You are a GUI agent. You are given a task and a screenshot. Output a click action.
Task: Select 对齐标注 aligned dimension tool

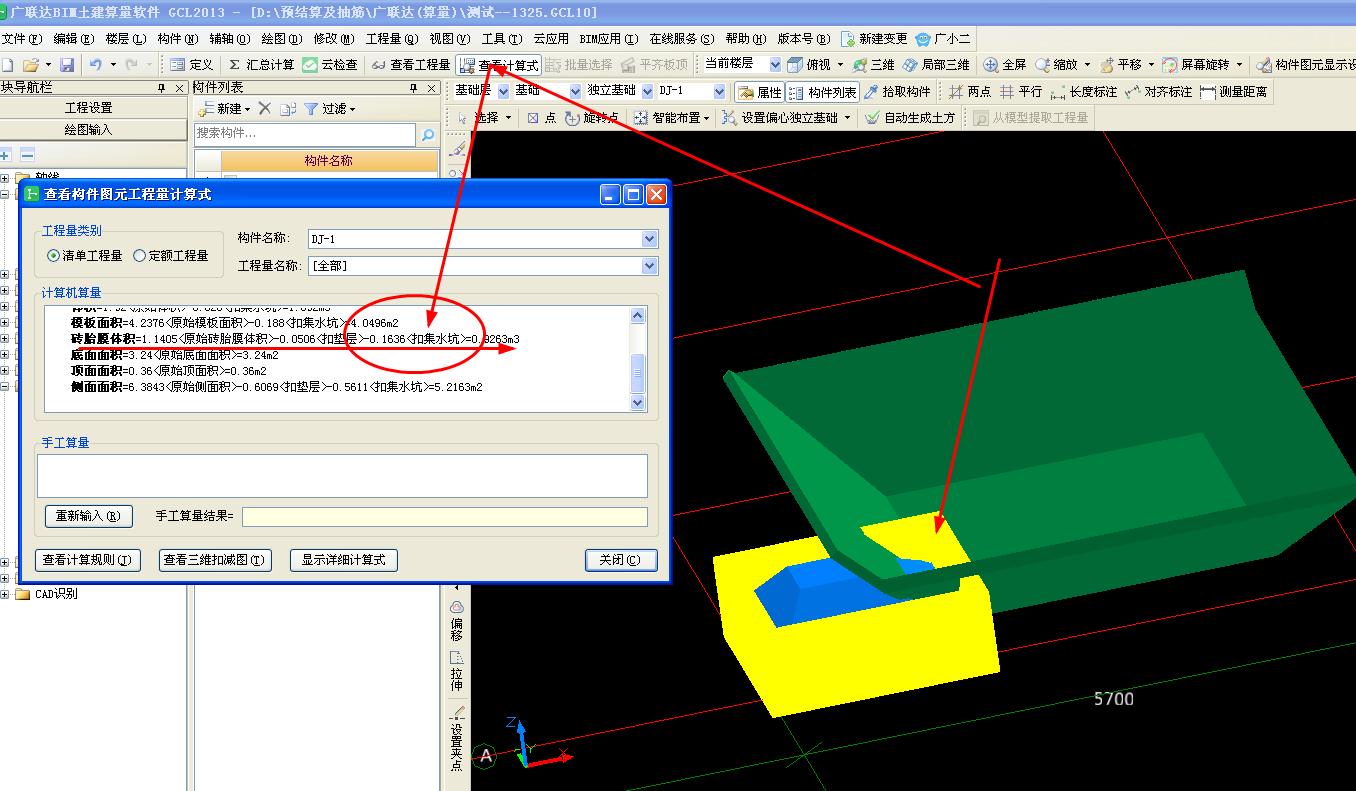[x=1158, y=92]
